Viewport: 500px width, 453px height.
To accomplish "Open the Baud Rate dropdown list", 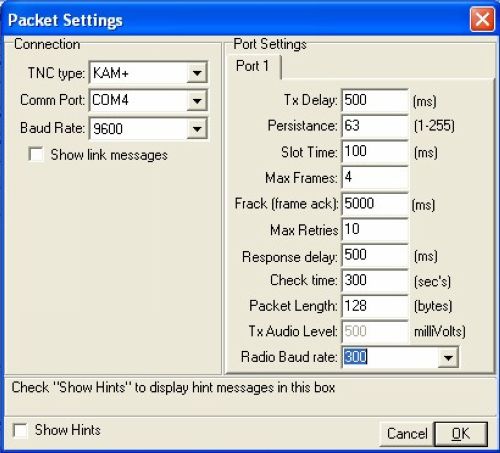I will (197, 128).
